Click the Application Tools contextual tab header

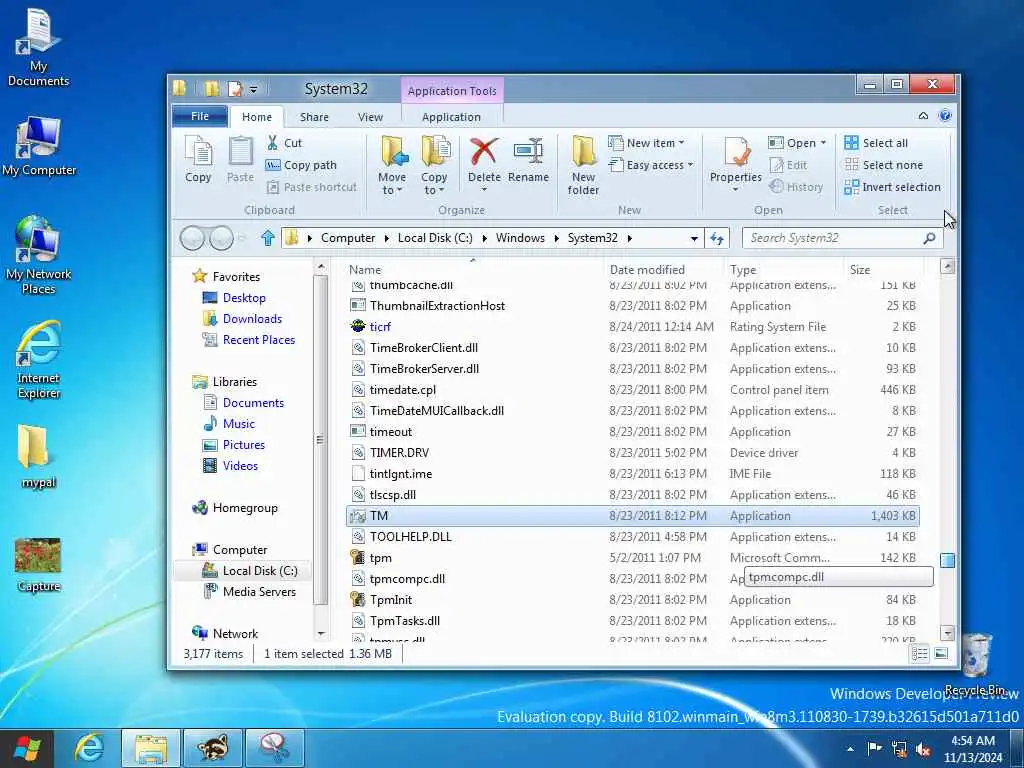click(x=452, y=91)
